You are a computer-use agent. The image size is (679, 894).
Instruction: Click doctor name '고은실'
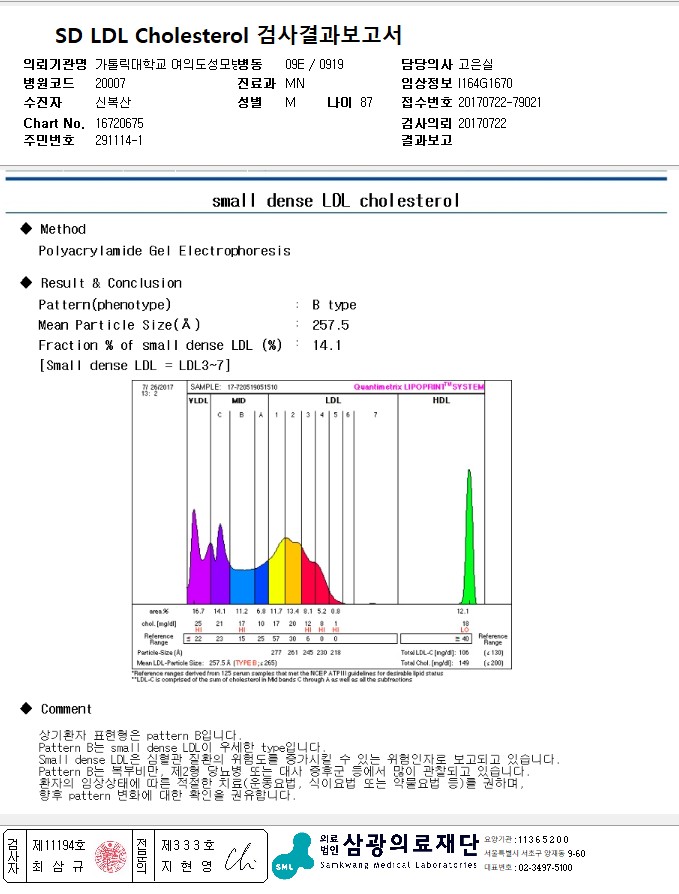tap(475, 64)
